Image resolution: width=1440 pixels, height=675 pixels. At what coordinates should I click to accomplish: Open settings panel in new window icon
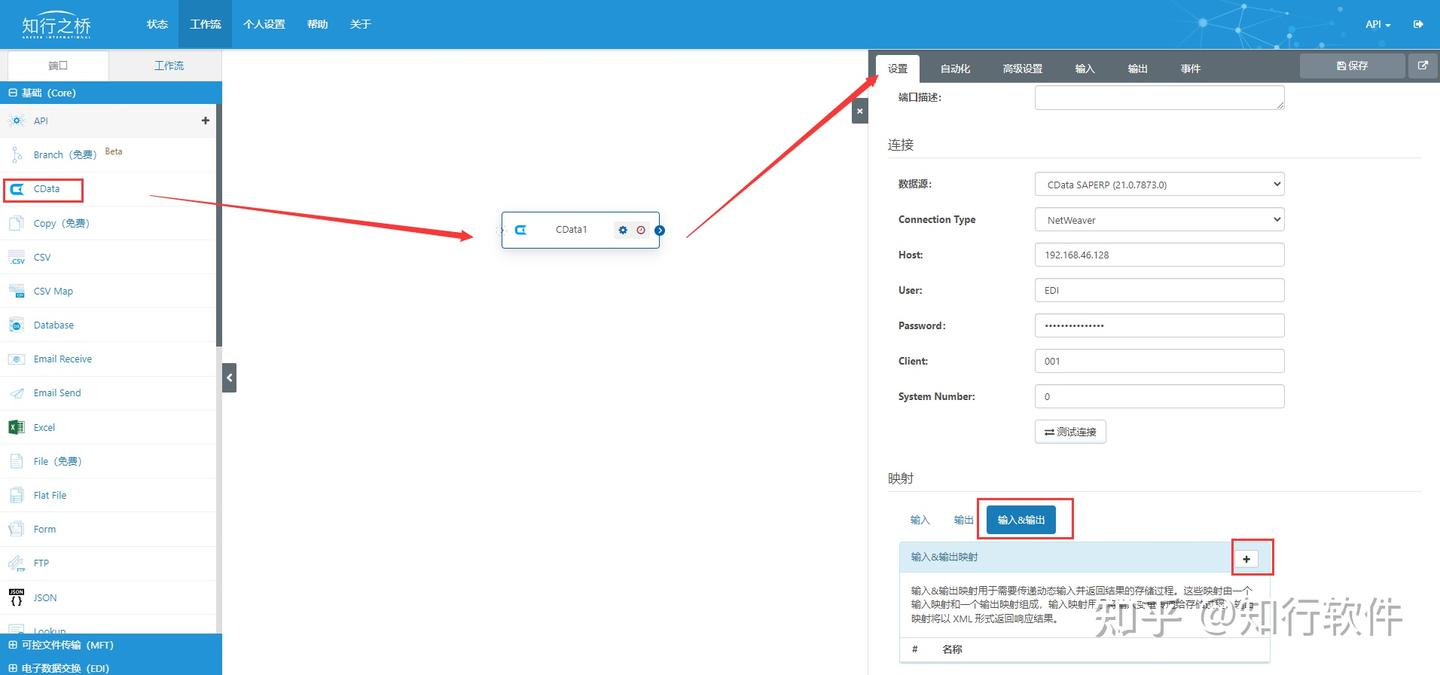coord(1422,66)
